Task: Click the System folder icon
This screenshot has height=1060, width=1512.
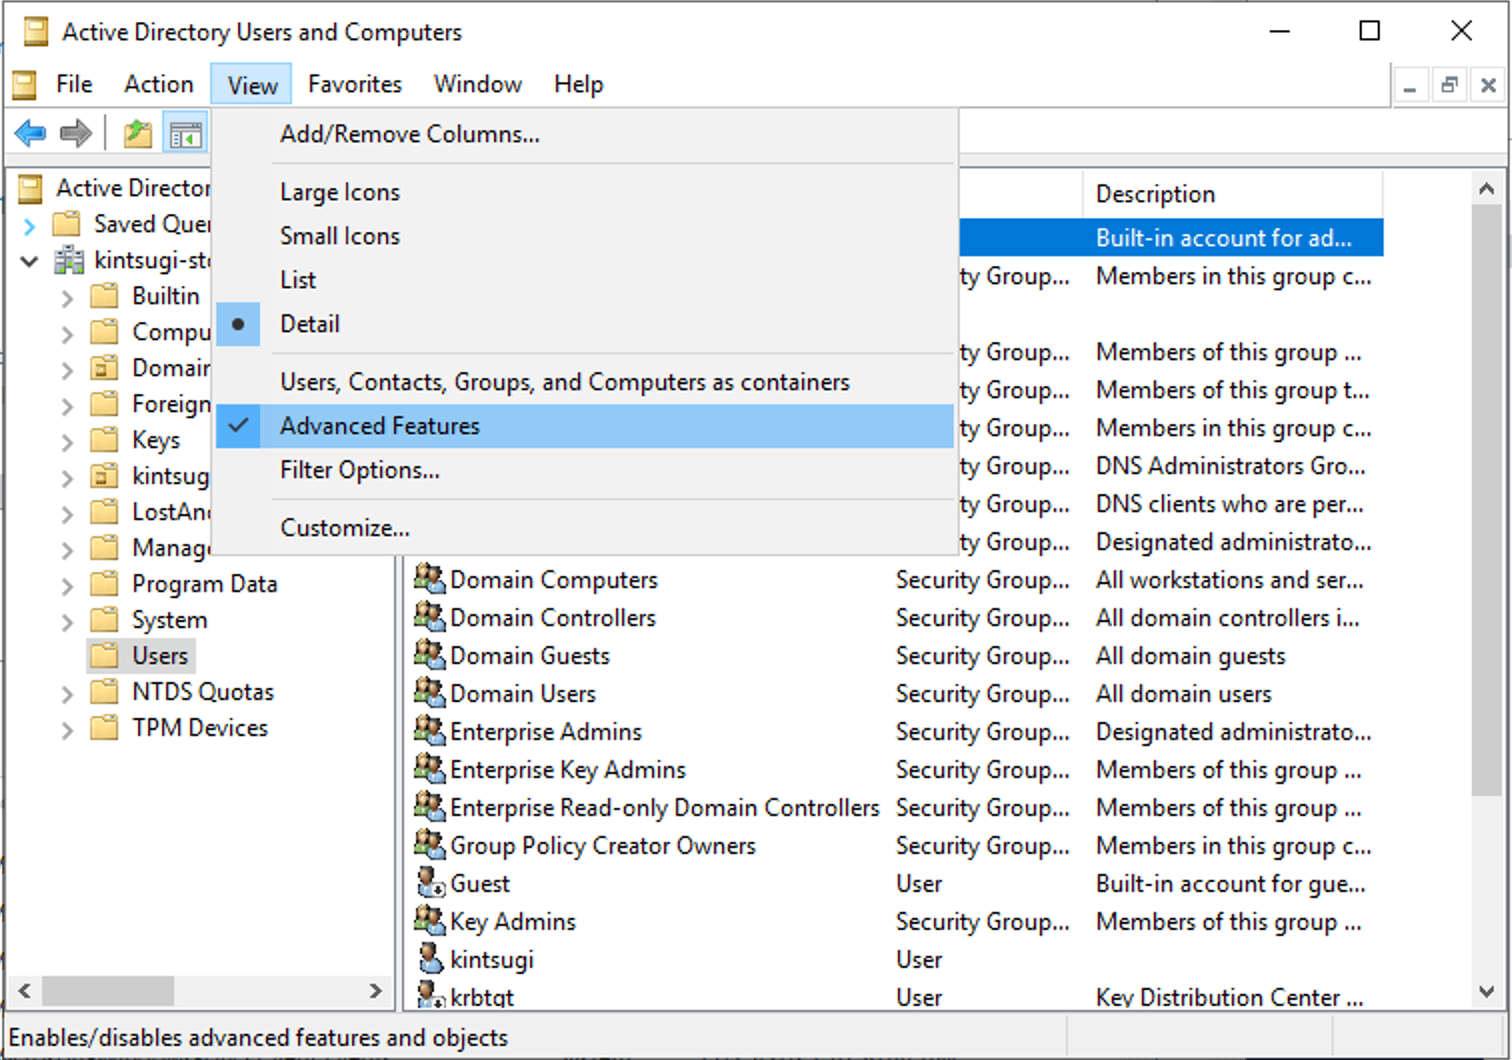Action: (104, 620)
